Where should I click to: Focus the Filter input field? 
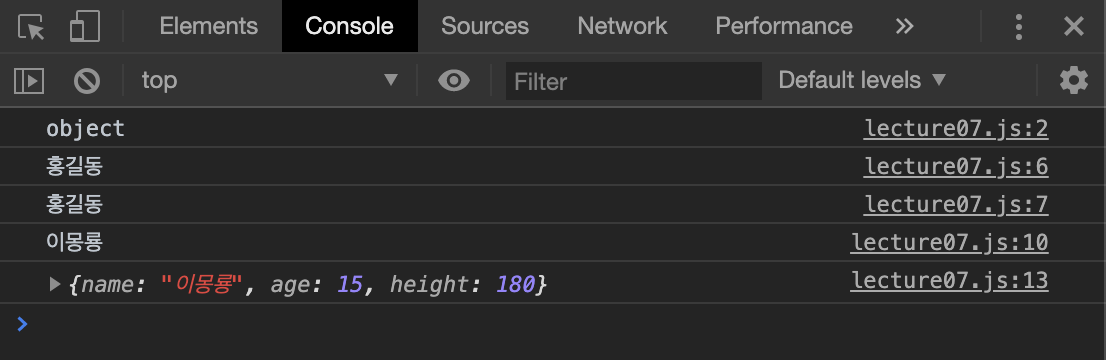633,81
